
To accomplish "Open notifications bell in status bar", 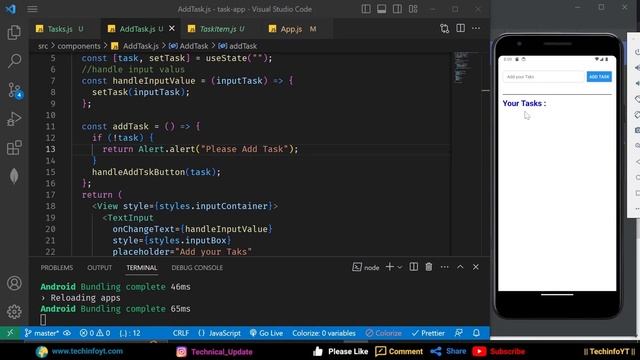I will [x=476, y=333].
